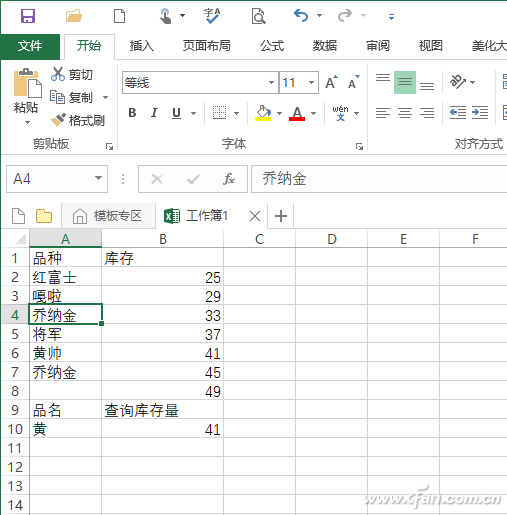Activate 格式刷 format painter
The width and height of the screenshot is (507, 515).
point(77,120)
